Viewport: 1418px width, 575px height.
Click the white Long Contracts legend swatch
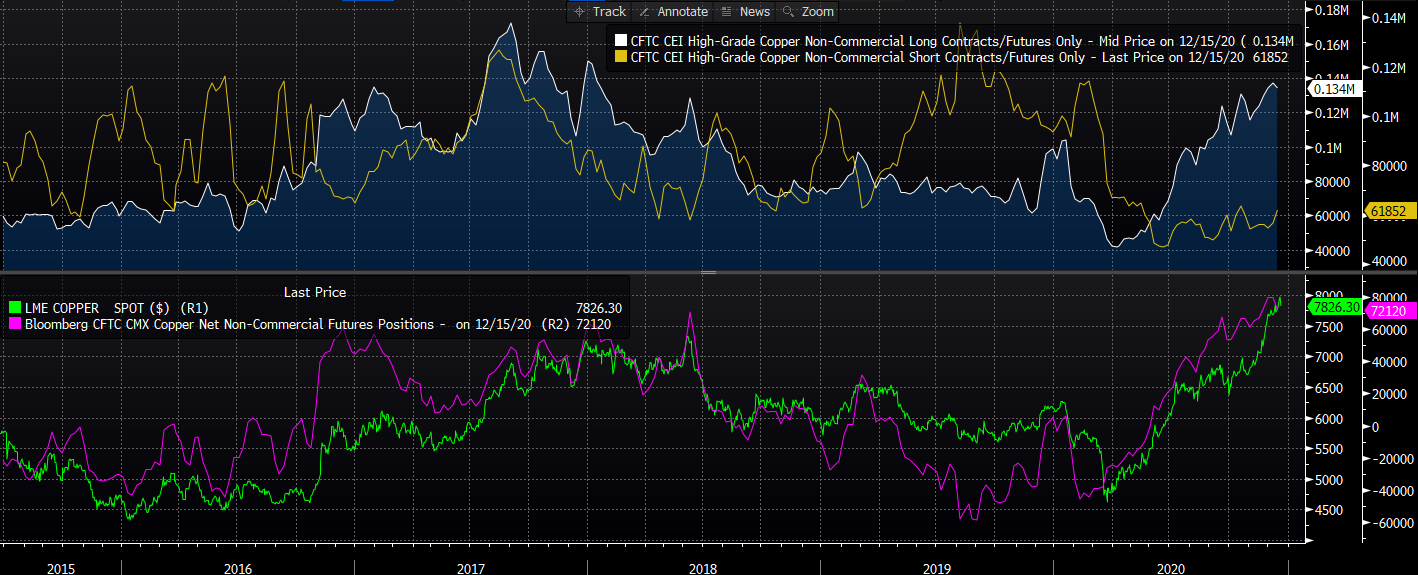[x=620, y=42]
